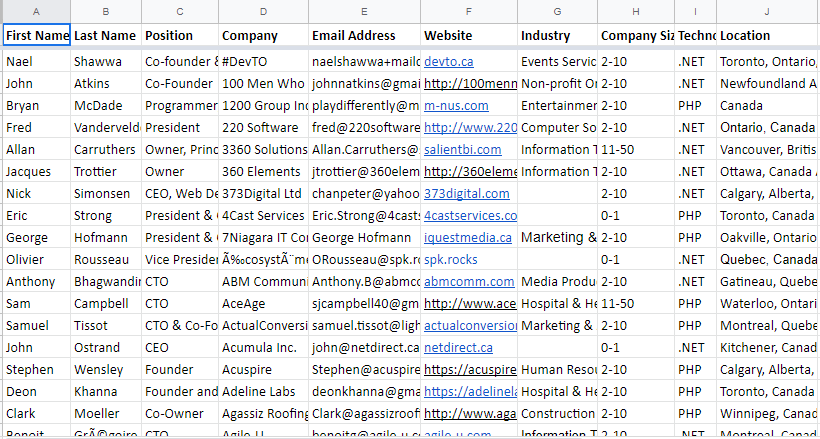
Task: Select the 'Ontario, Canada' location cell
Action: (x=767, y=128)
